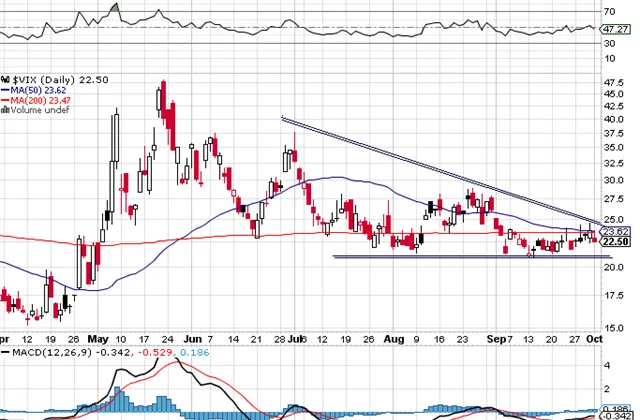Click the RSI value tag "47.27"
The height and width of the screenshot is (420, 640).
[614, 29]
